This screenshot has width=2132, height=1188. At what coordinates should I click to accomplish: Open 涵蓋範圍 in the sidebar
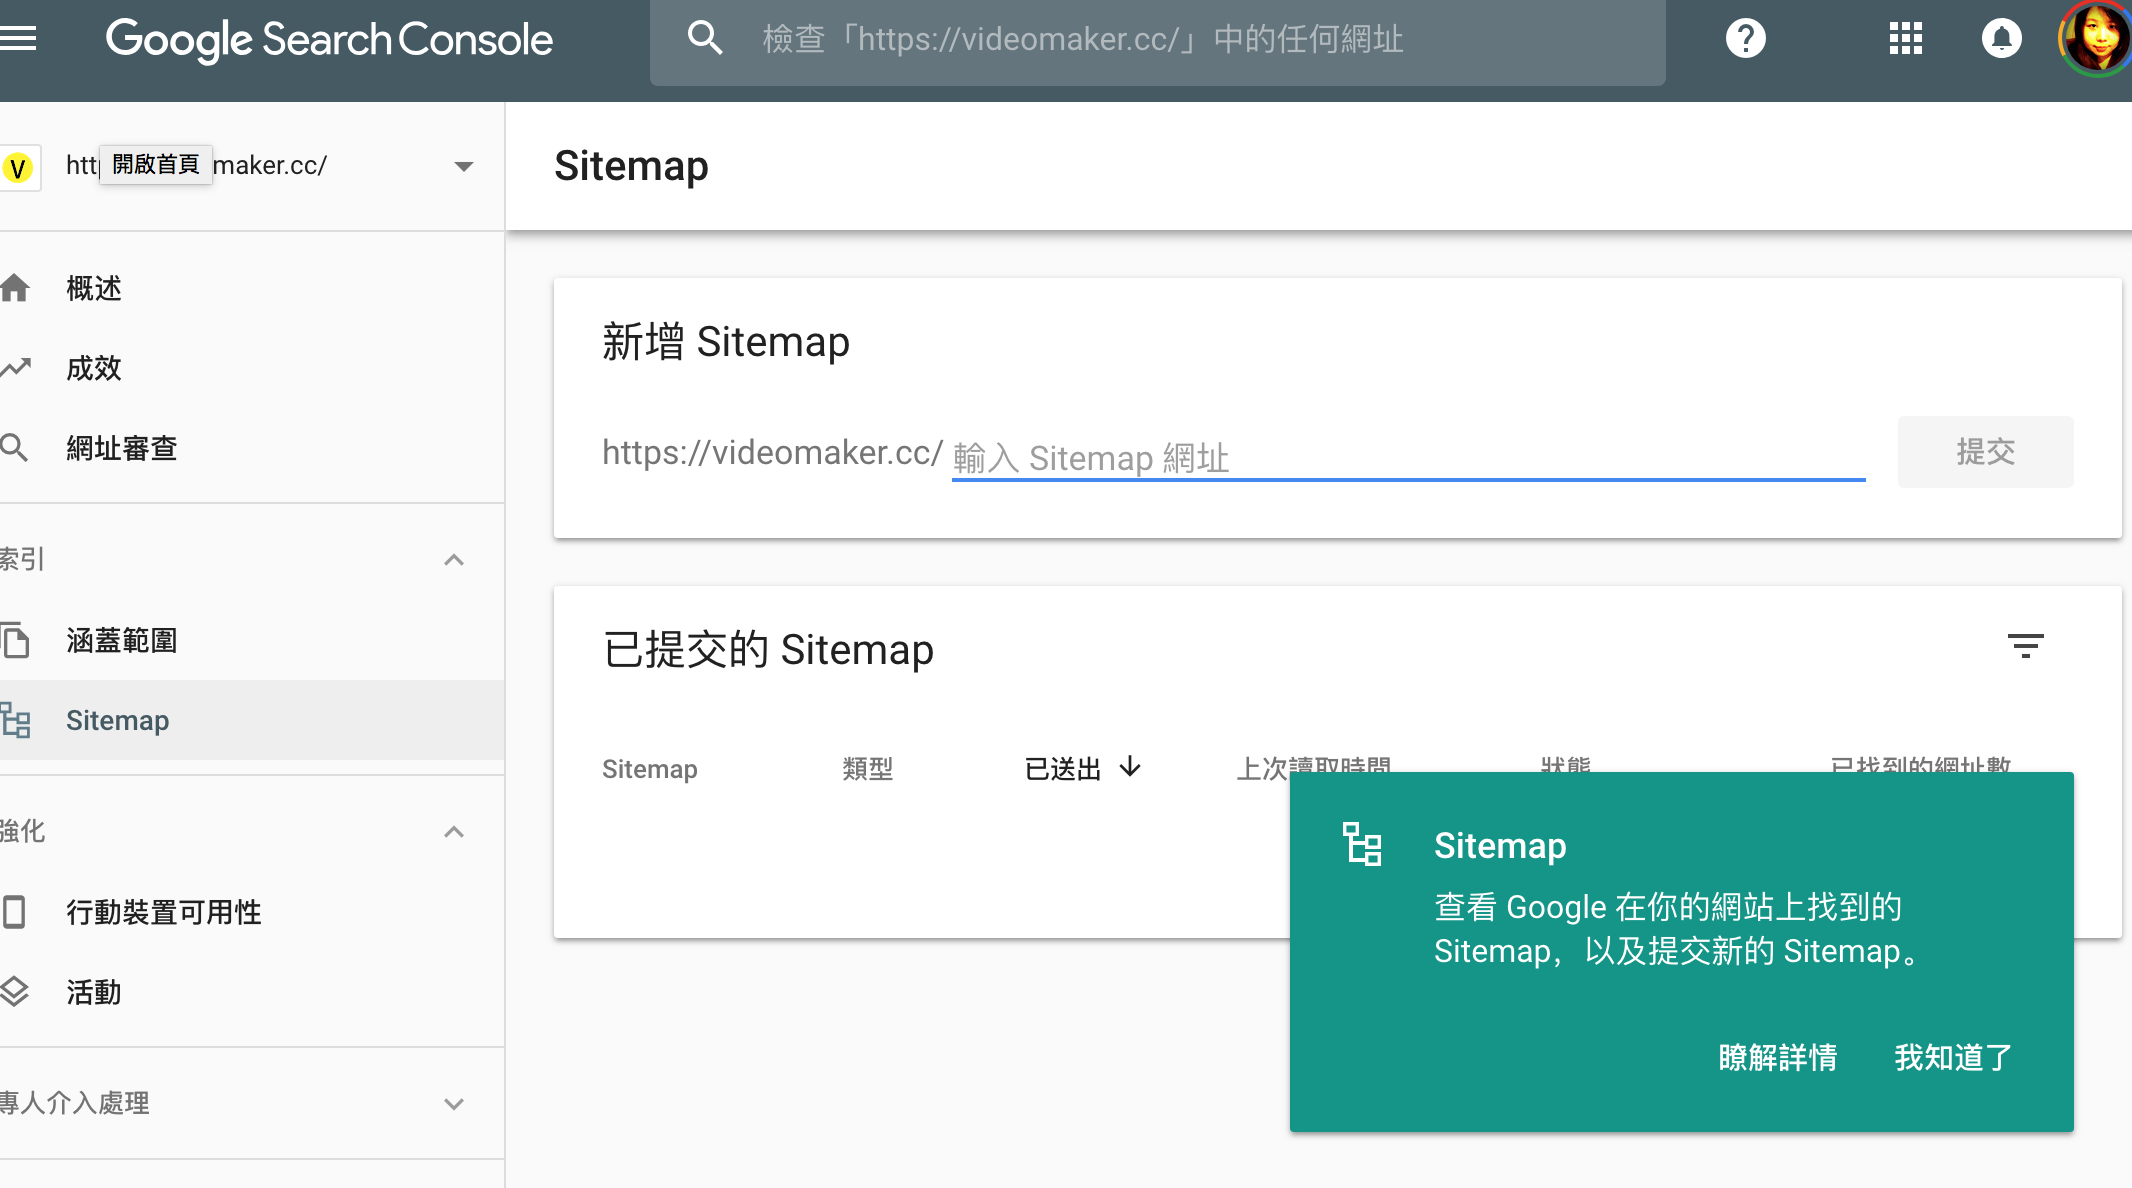pyautogui.click(x=252, y=640)
